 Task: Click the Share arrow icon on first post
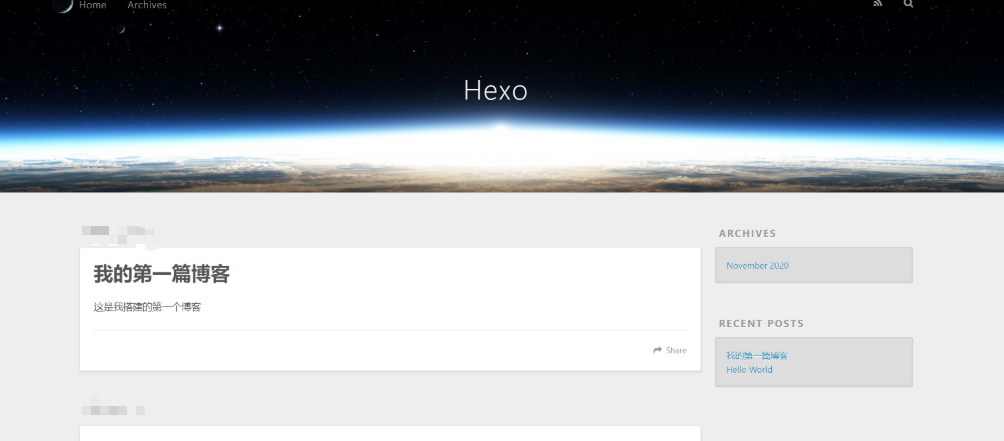(658, 350)
